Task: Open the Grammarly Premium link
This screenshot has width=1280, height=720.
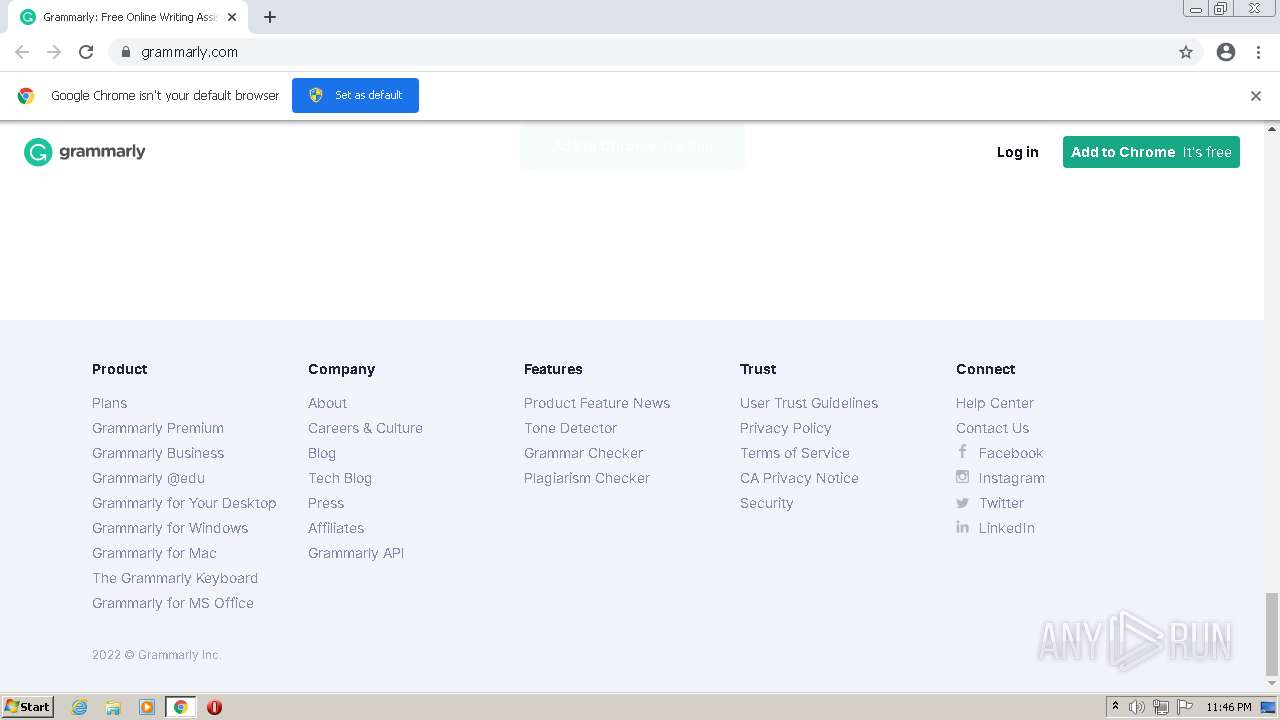Action: point(158,428)
